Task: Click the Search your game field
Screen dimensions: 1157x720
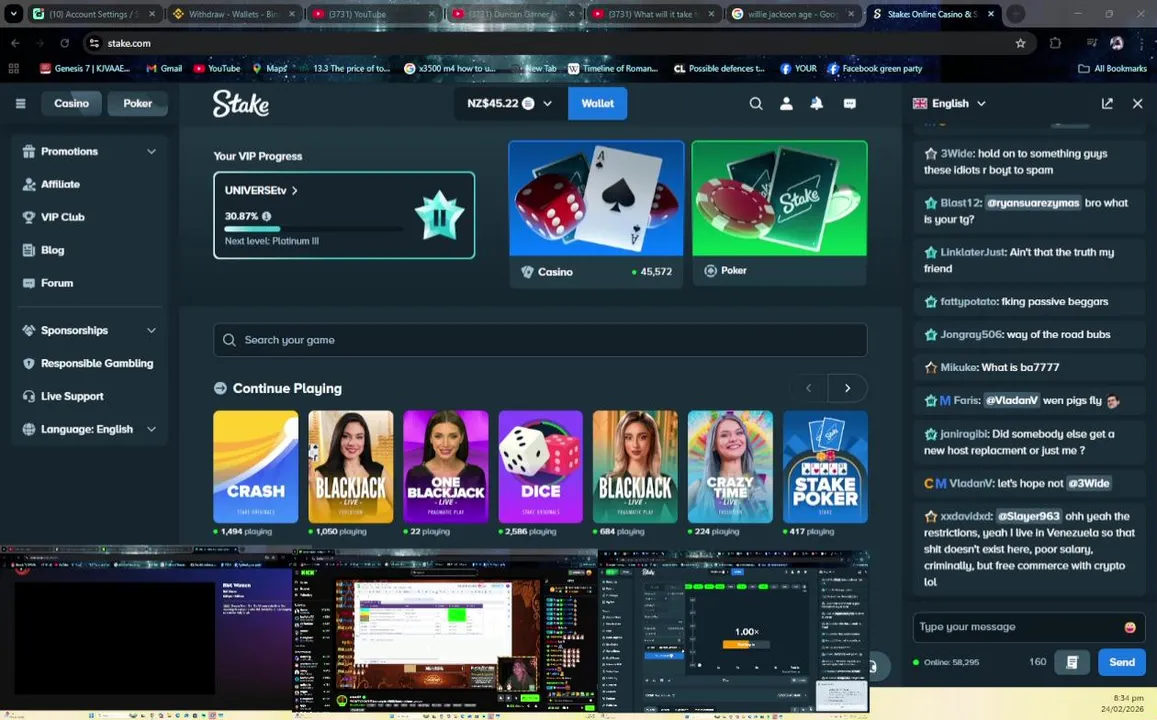Action: [x=540, y=340]
